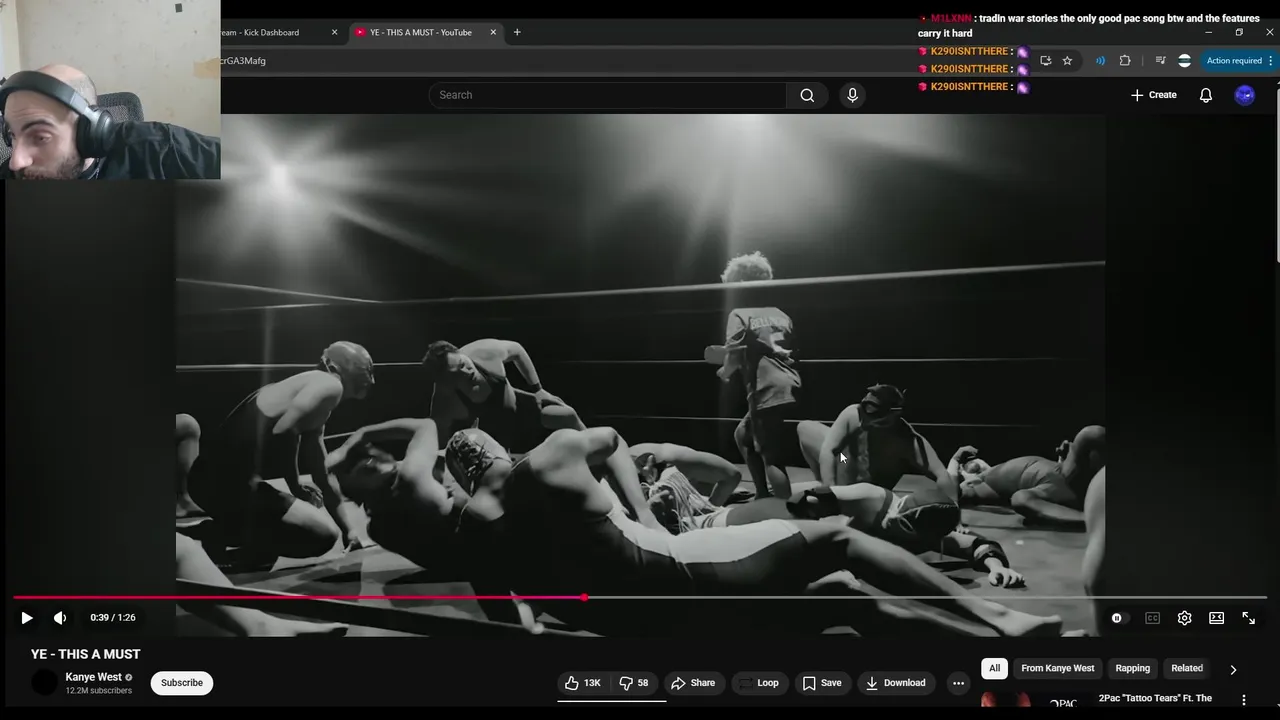Open the player settings gear

(1184, 618)
